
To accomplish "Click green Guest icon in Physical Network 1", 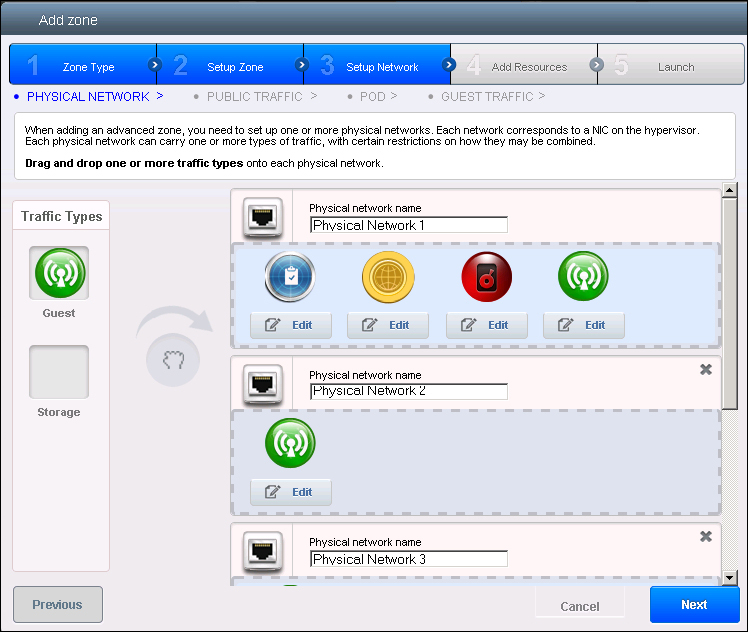I will [583, 277].
